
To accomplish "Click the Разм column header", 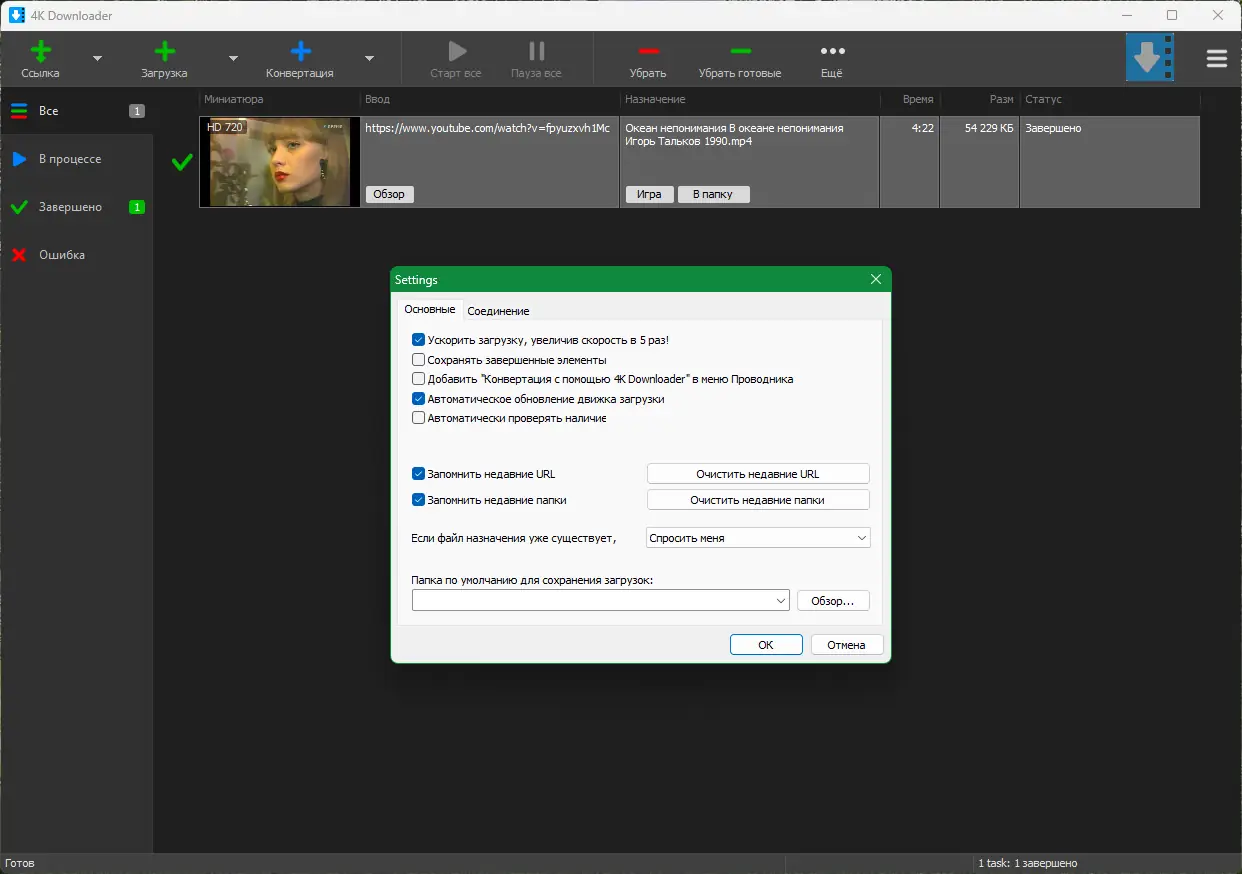I will click(980, 99).
